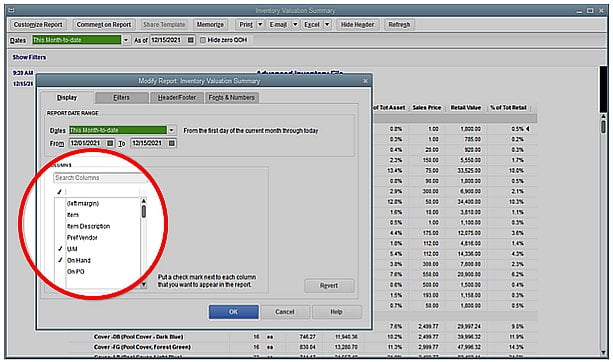613x362 pixels.
Task: Select the Item column entry
Action: pyautogui.click(x=73, y=215)
